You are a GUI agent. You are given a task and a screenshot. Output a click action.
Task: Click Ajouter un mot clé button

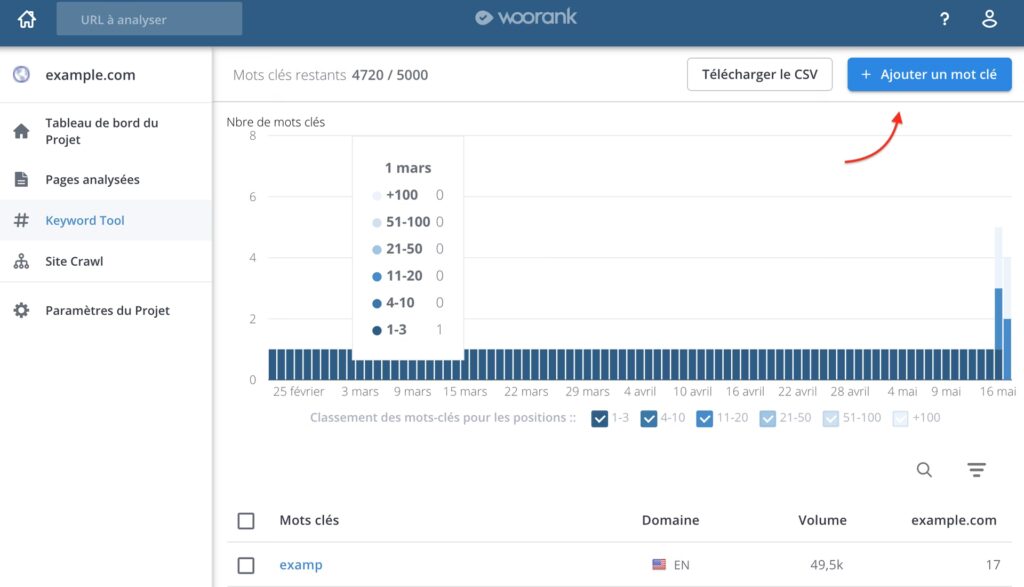click(929, 75)
